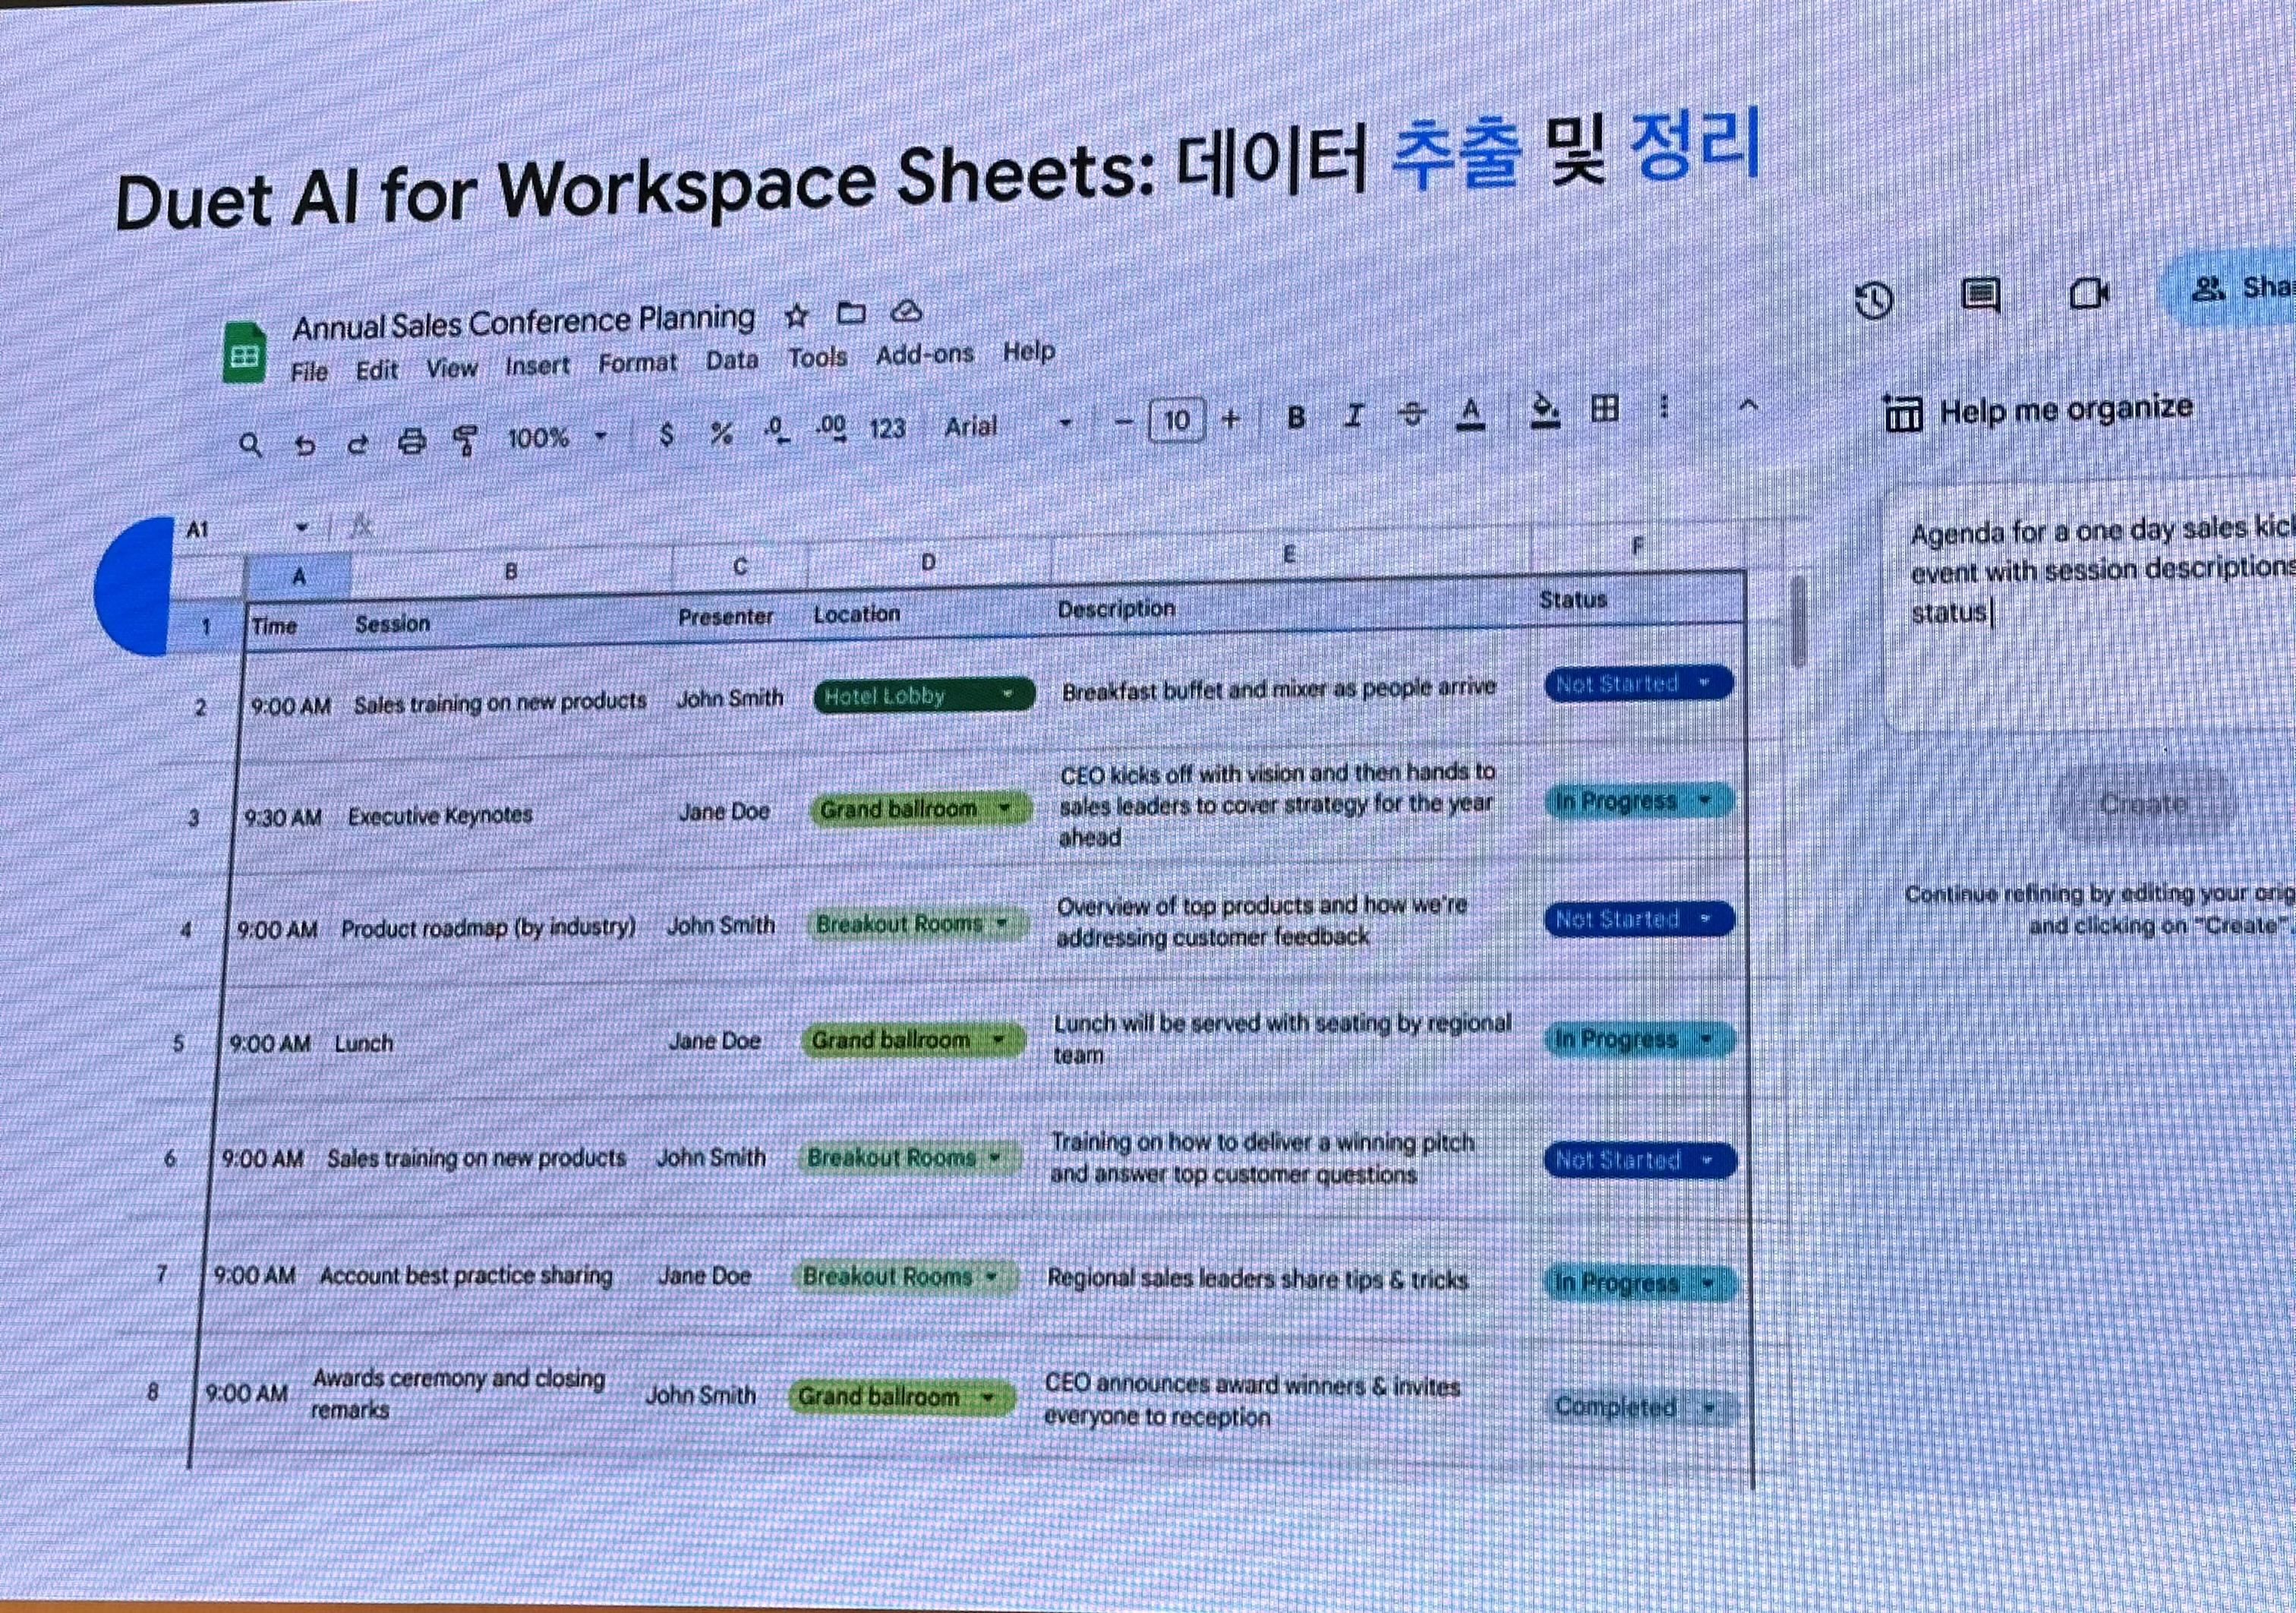Click the Share button
Viewport: 2296px width, 1613px height.
pos(2240,289)
